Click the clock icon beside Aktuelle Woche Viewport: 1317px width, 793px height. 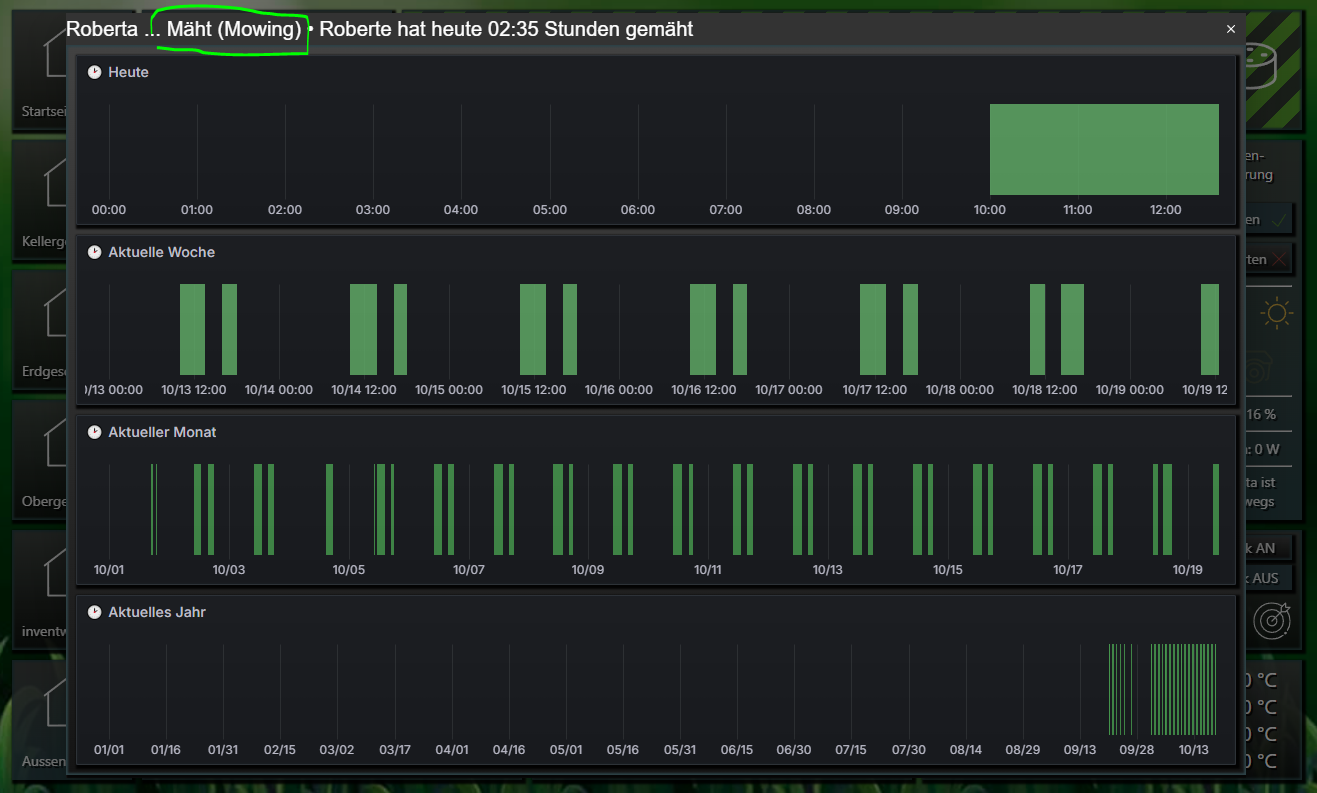(95, 252)
